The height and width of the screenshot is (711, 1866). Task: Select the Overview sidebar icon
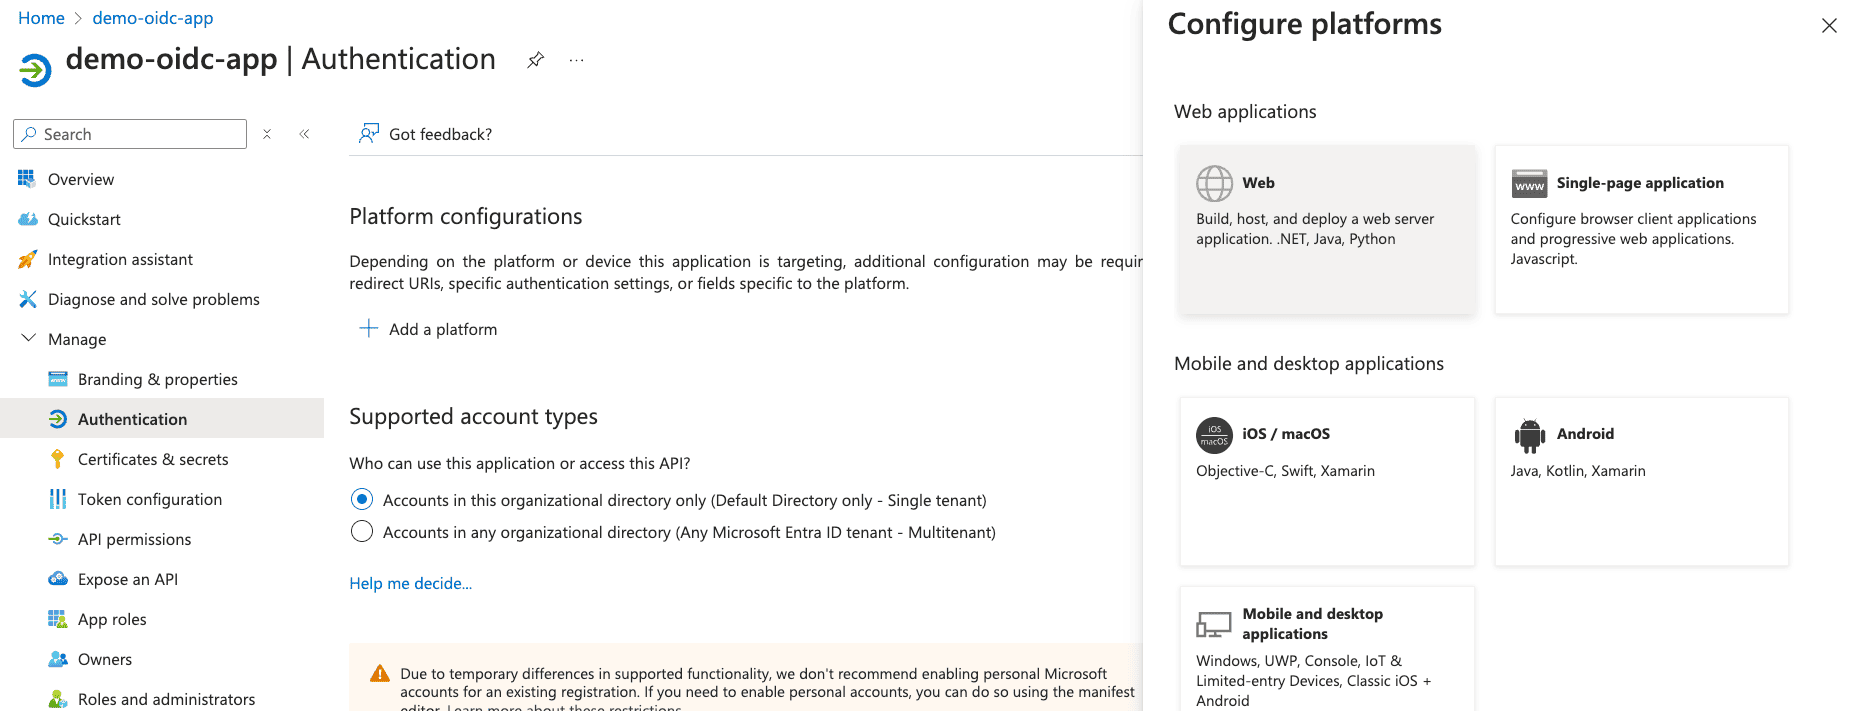coord(26,178)
